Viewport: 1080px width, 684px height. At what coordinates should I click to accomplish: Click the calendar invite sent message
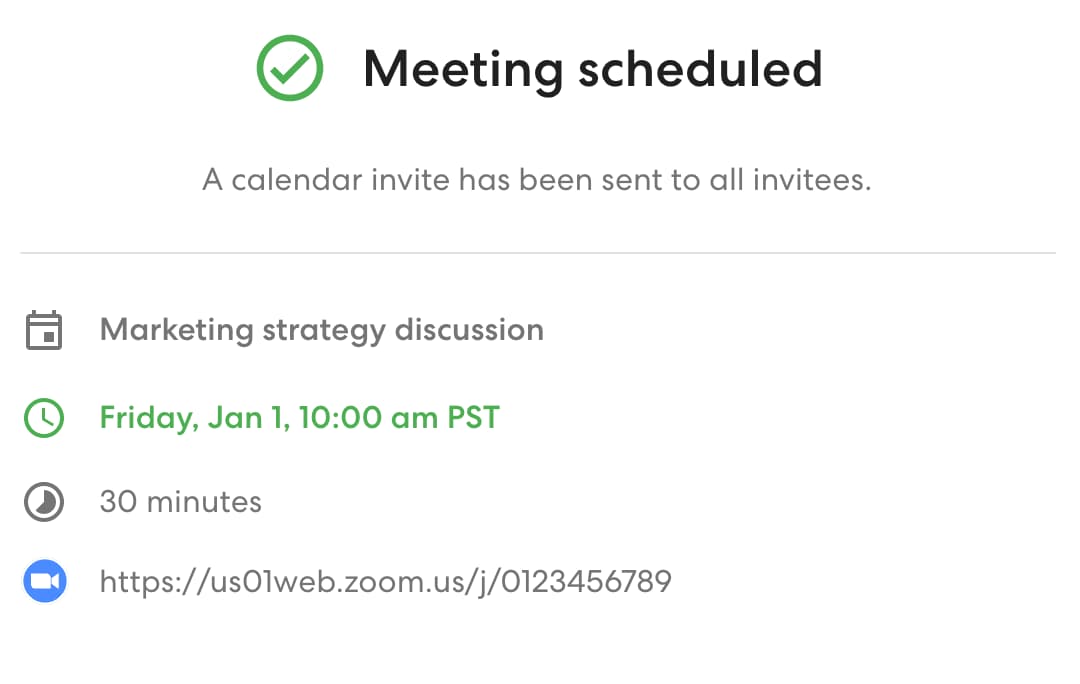[x=537, y=180]
